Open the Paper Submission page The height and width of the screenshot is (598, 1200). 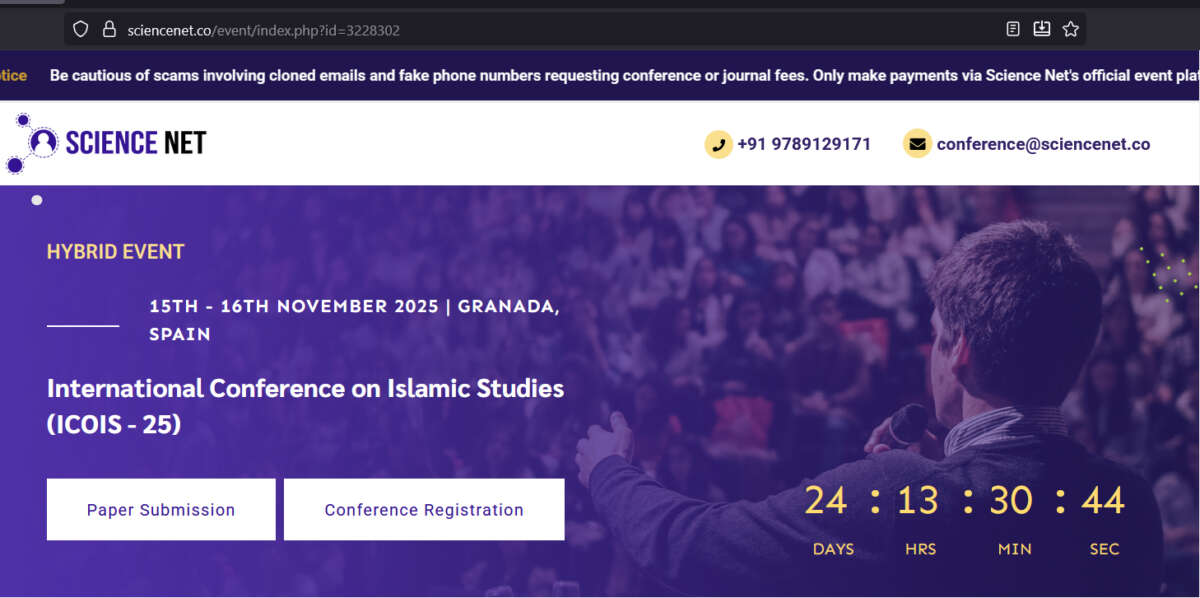point(161,509)
